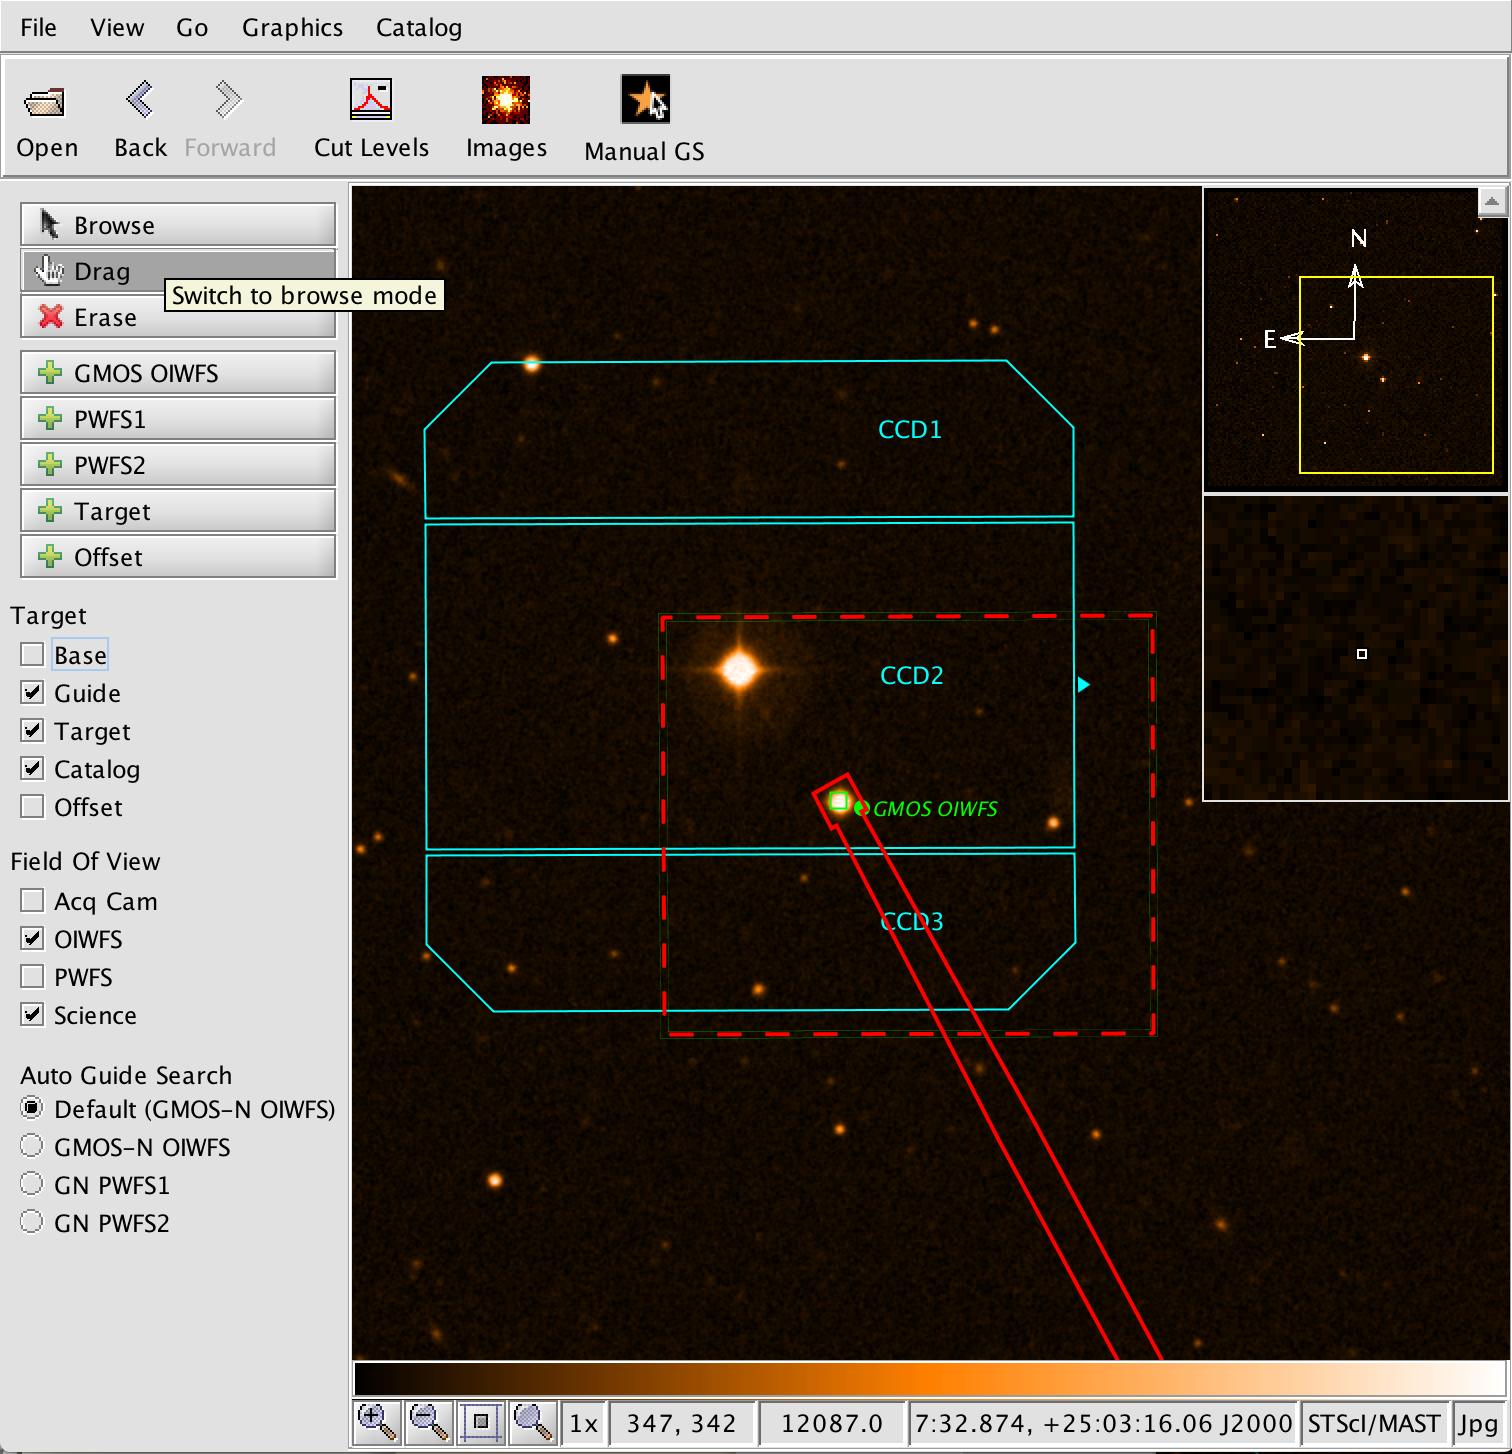Enable the Base target checkbox
The image size is (1512, 1454).
tap(33, 655)
